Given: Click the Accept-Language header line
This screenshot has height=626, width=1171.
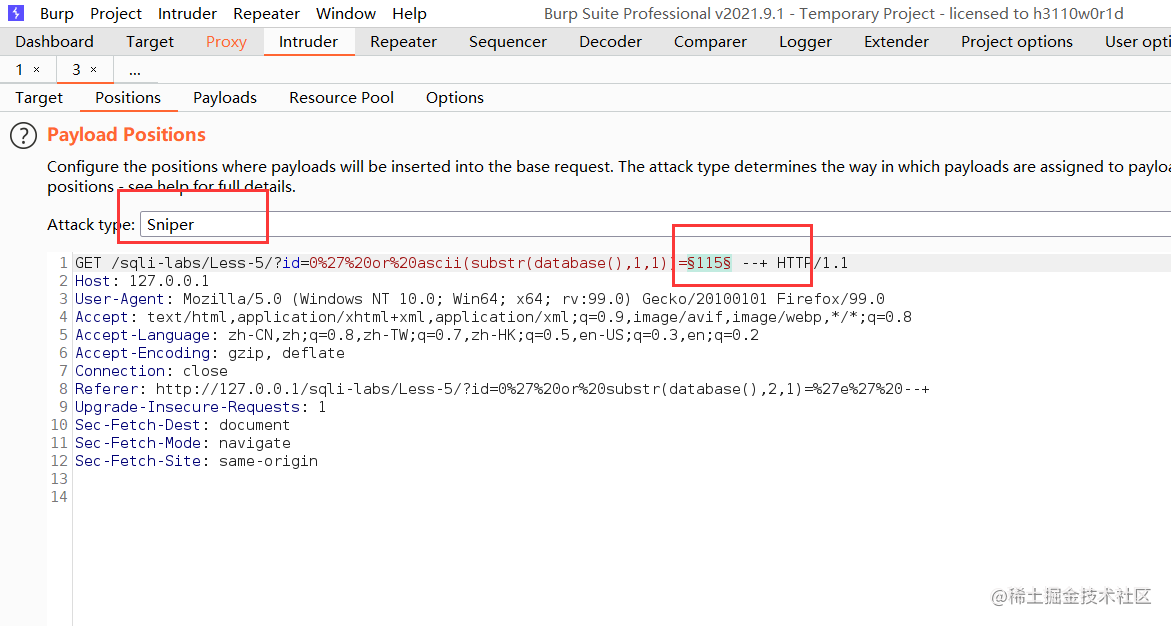Looking at the screenshot, I should coord(417,335).
